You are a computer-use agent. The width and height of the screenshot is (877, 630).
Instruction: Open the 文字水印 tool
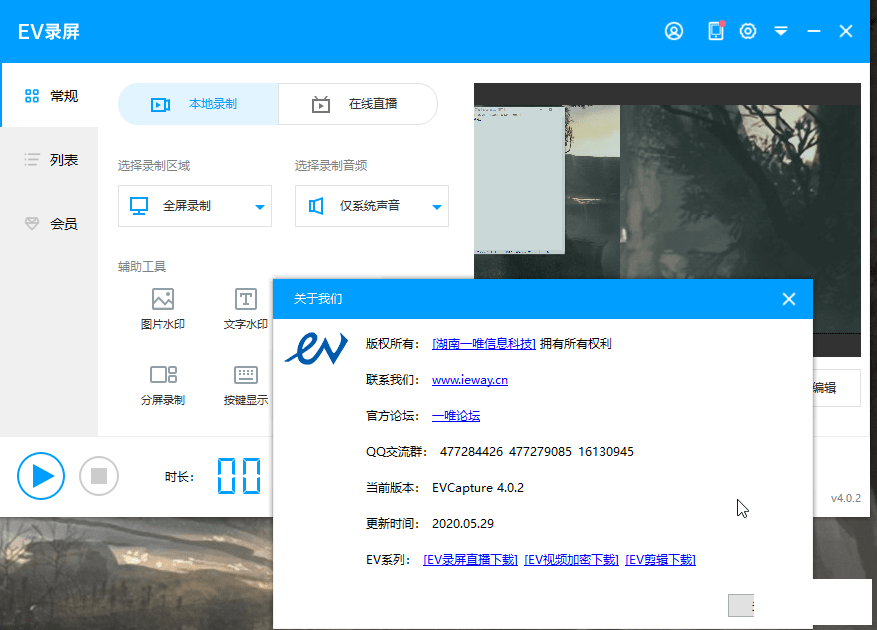pyautogui.click(x=246, y=308)
